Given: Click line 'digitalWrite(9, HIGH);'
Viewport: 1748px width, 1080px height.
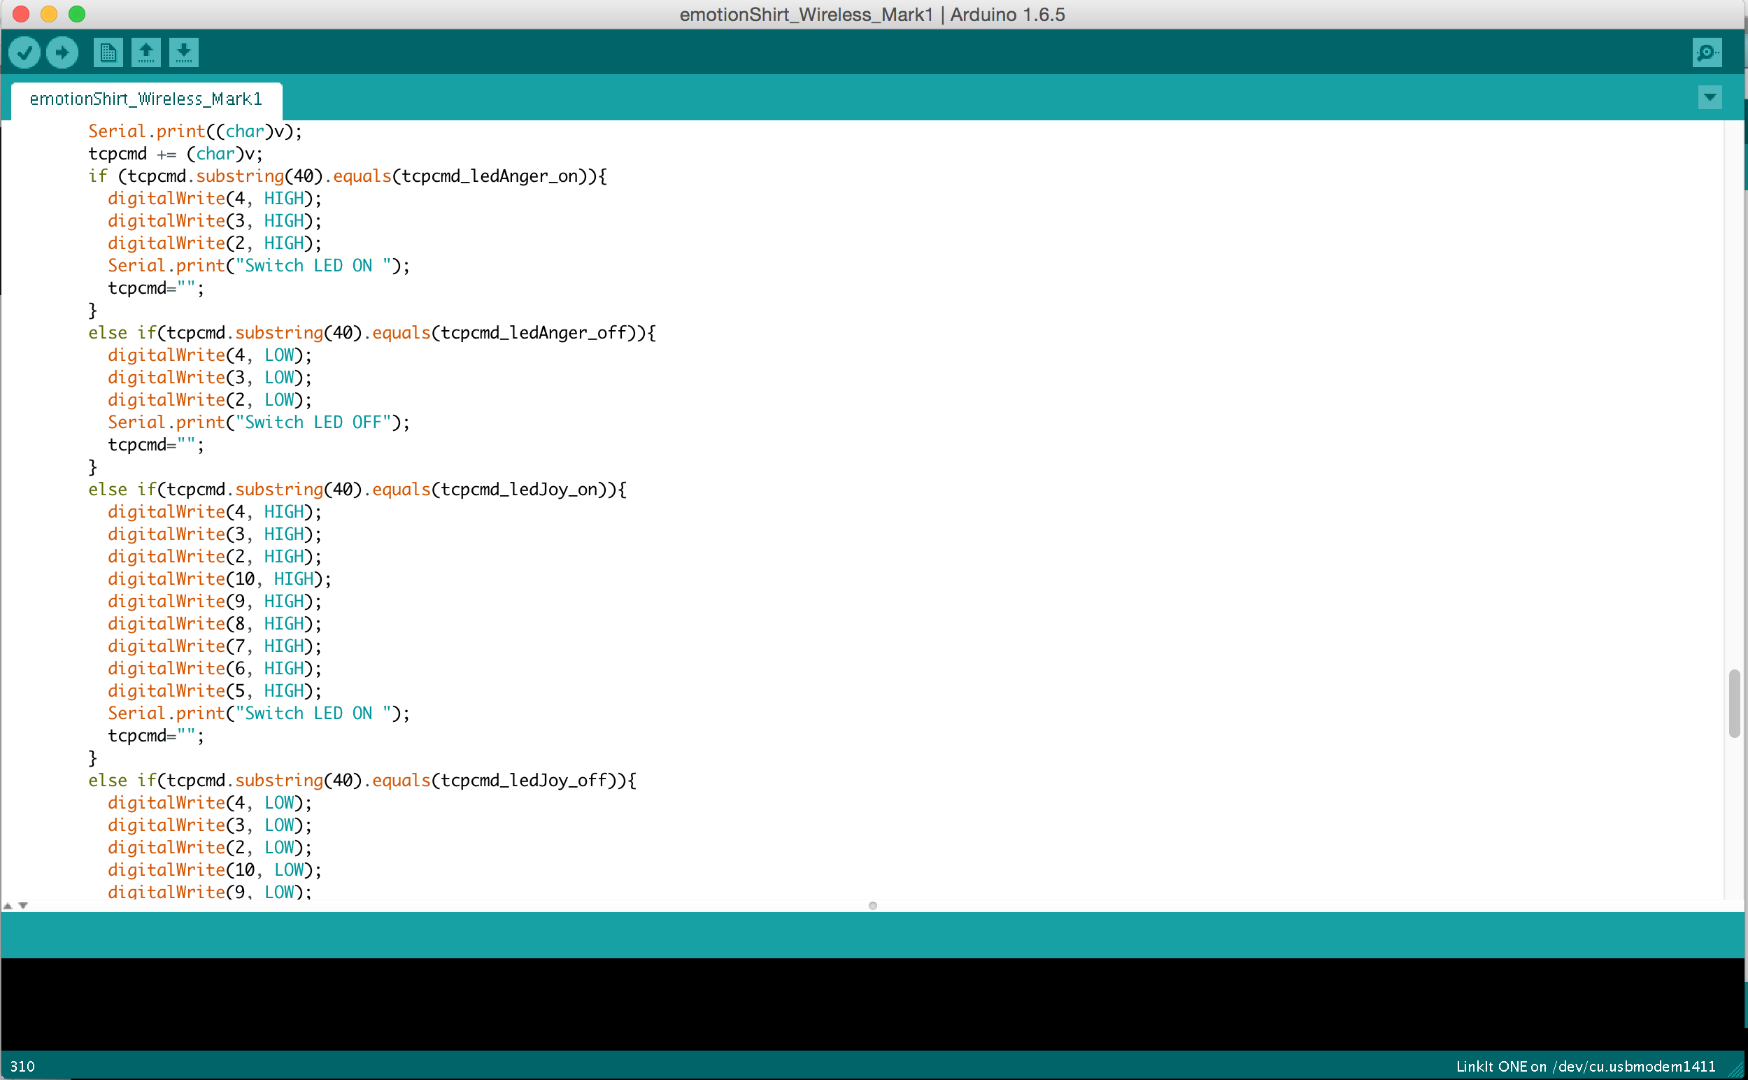Looking at the screenshot, I should tap(215, 601).
